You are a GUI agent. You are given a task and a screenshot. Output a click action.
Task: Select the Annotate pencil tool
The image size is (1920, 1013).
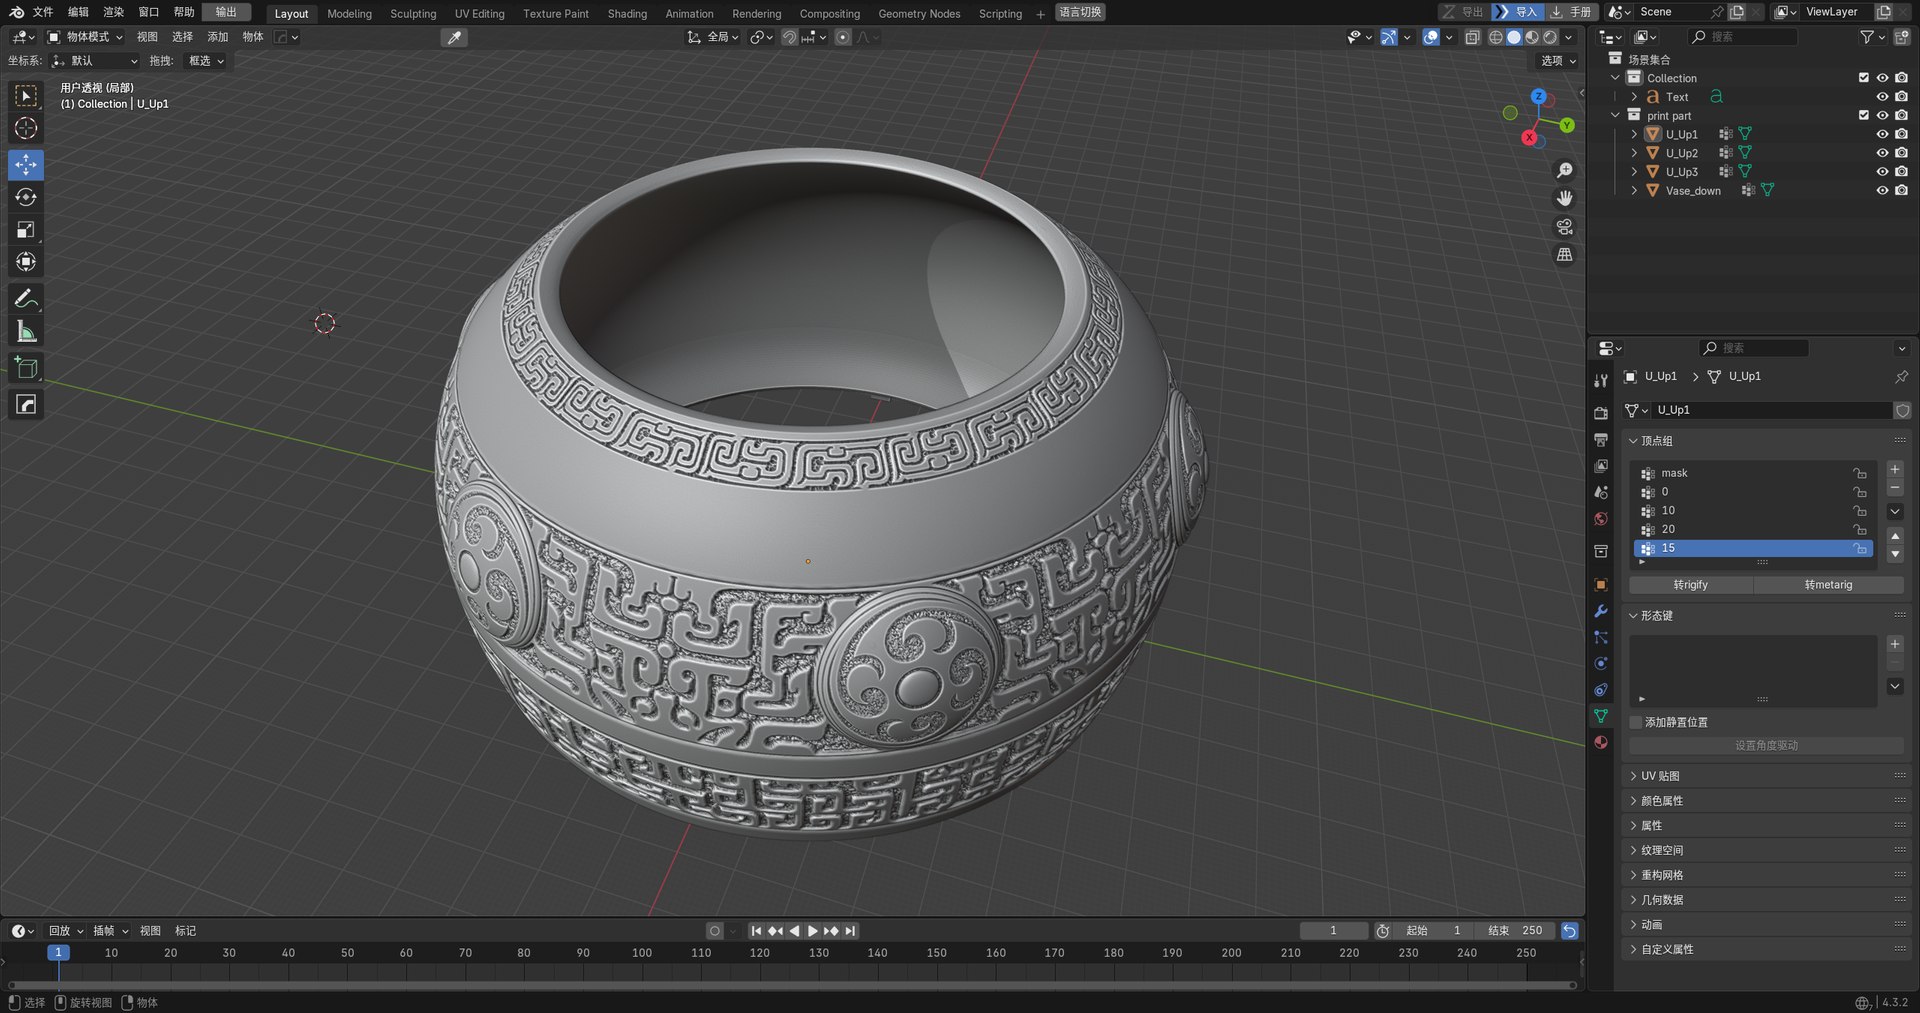click(x=26, y=299)
